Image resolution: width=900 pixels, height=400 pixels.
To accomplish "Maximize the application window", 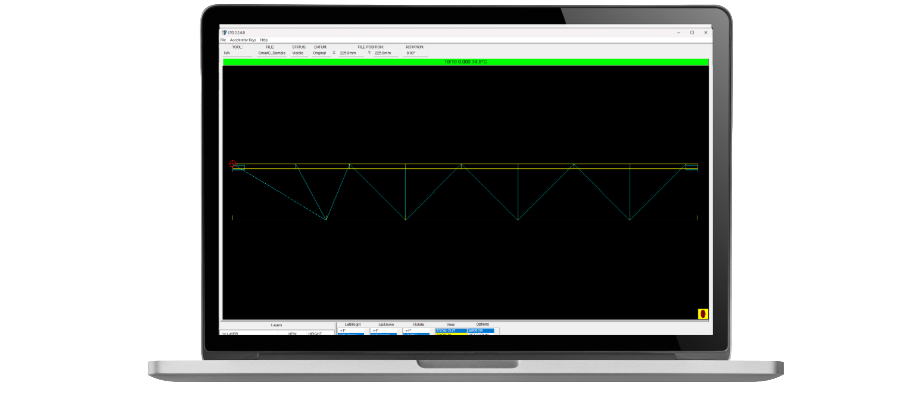I will coord(692,33).
